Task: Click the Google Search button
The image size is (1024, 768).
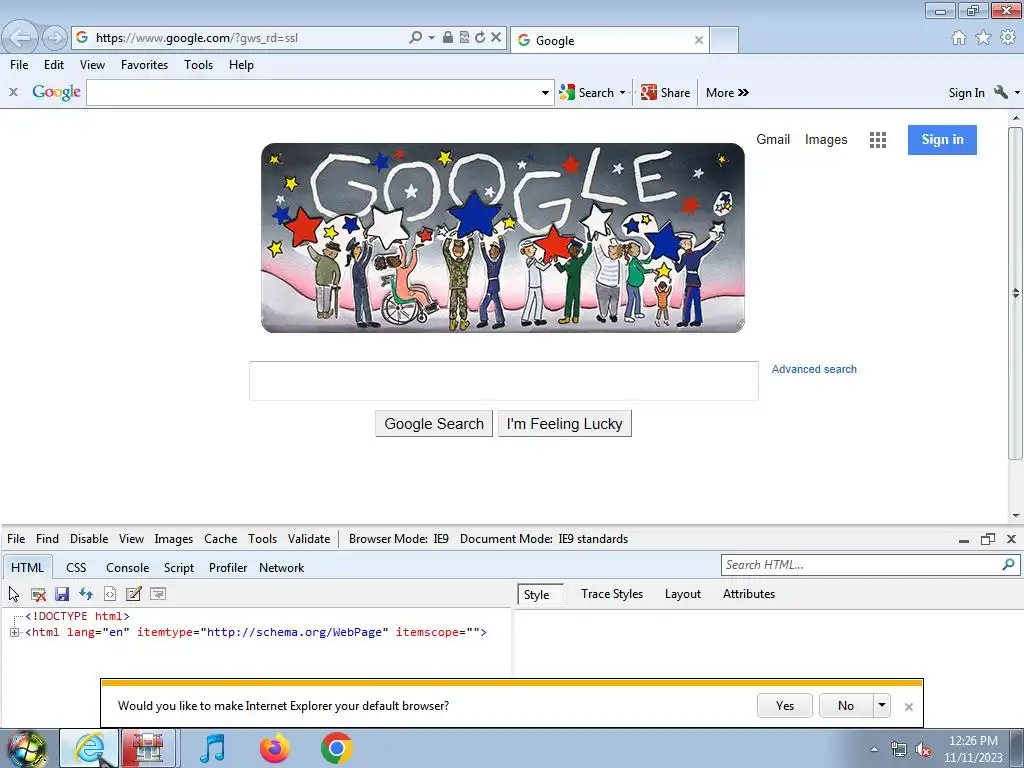Action: 434,424
